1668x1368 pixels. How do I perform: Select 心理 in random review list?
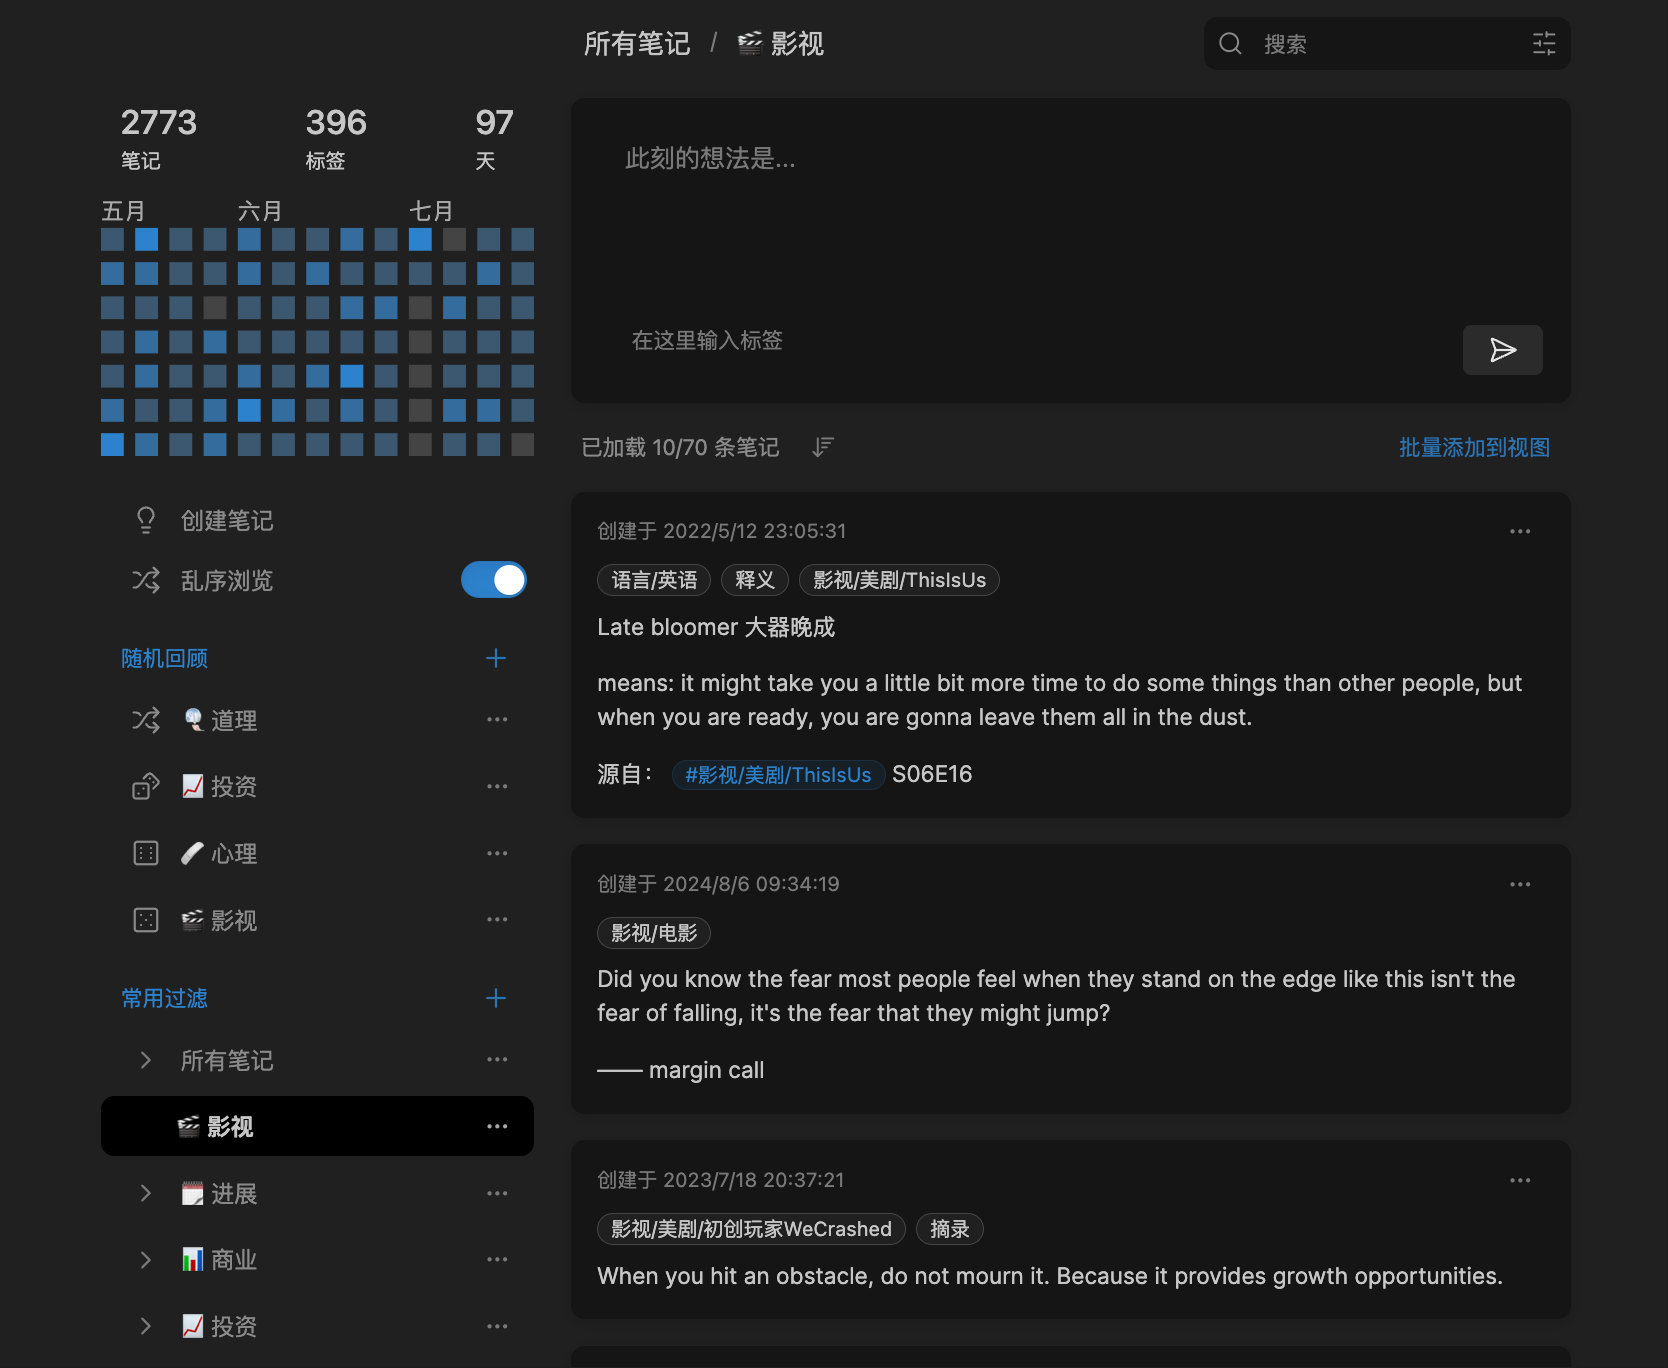point(220,853)
